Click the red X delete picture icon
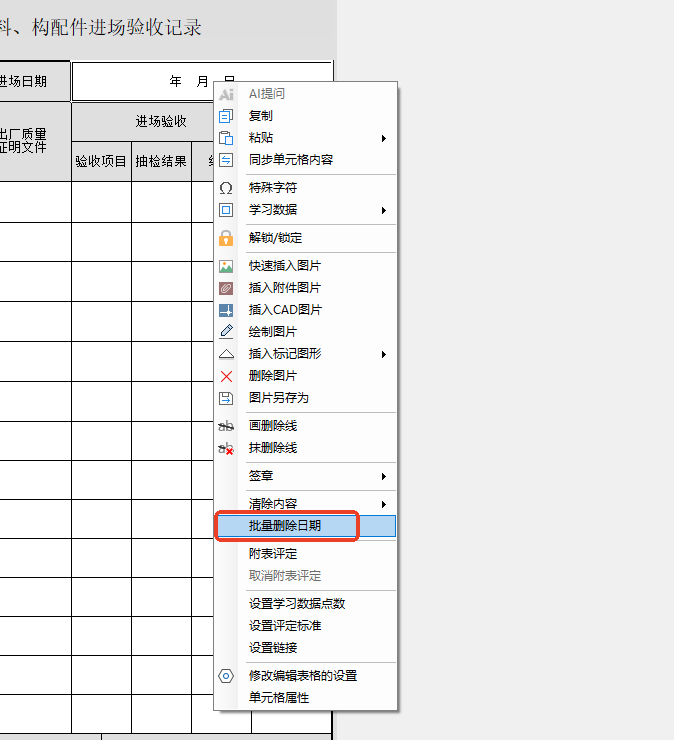The width and height of the screenshot is (674, 740). point(226,376)
